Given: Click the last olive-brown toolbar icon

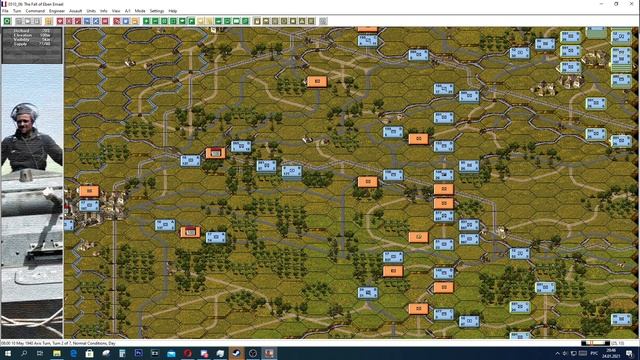Looking at the screenshot, I should [311, 21].
